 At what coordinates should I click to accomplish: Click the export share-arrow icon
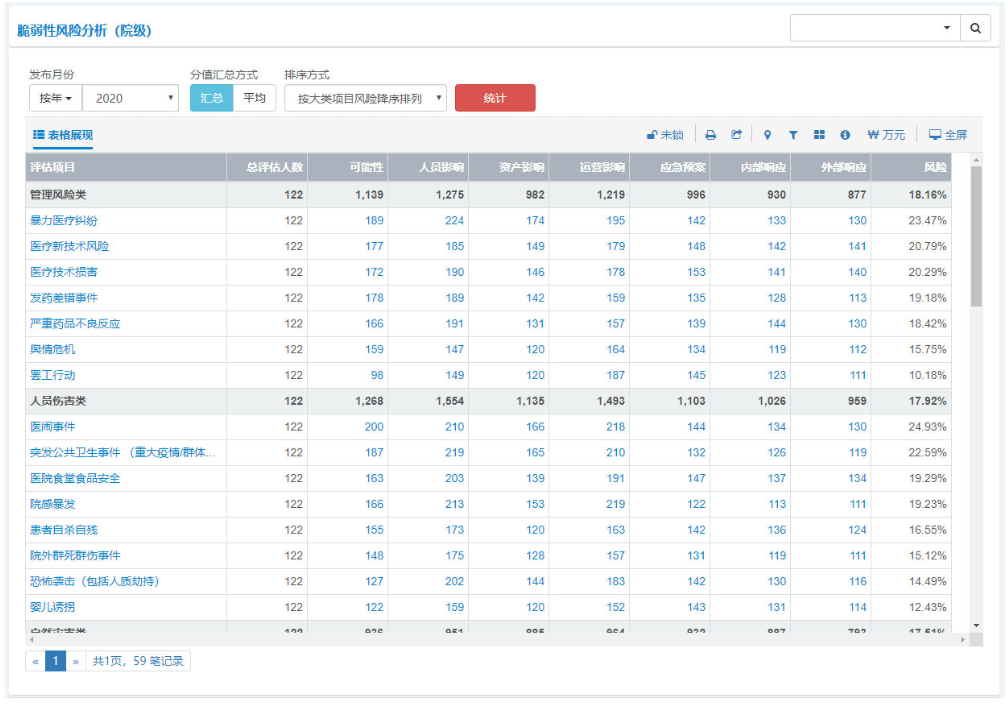[737, 135]
